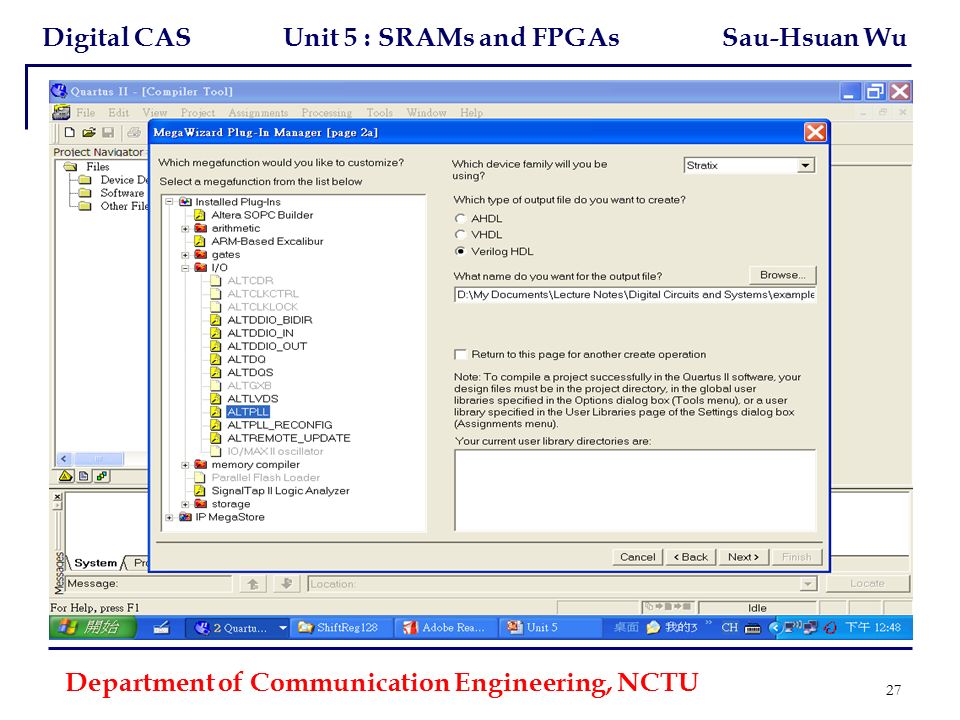This screenshot has height=720, width=960.
Task: Click the Save toolbar icon
Action: 108,132
